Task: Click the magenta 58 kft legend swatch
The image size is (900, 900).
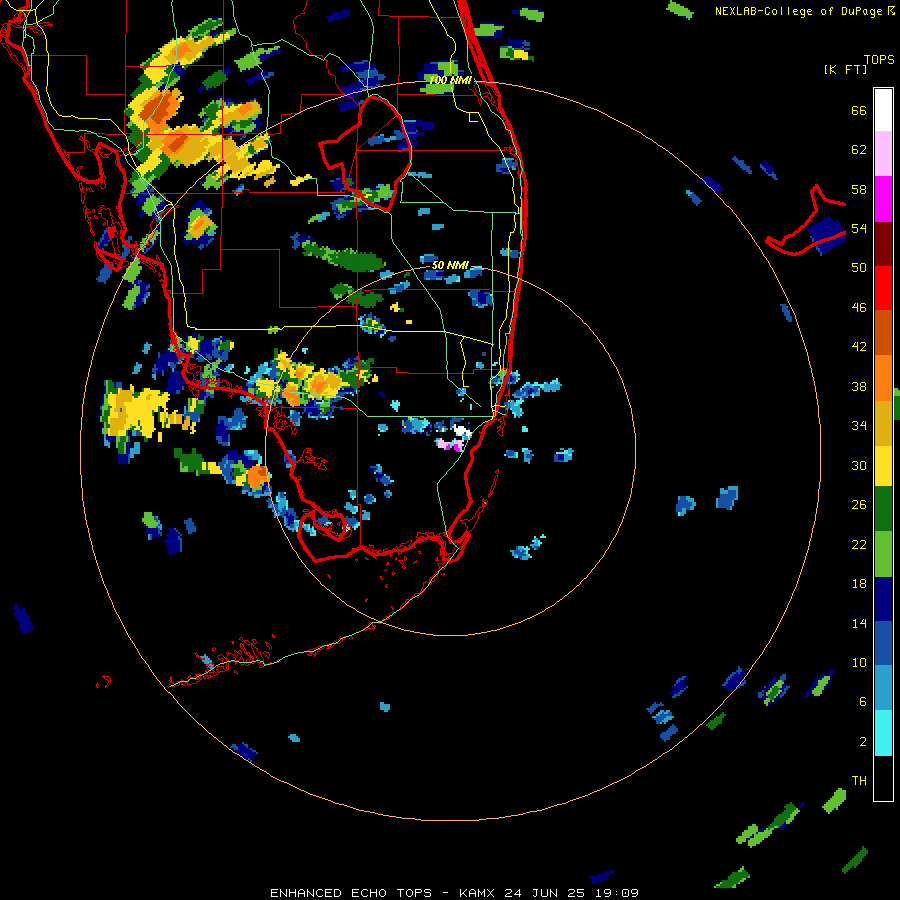Action: pos(883,199)
